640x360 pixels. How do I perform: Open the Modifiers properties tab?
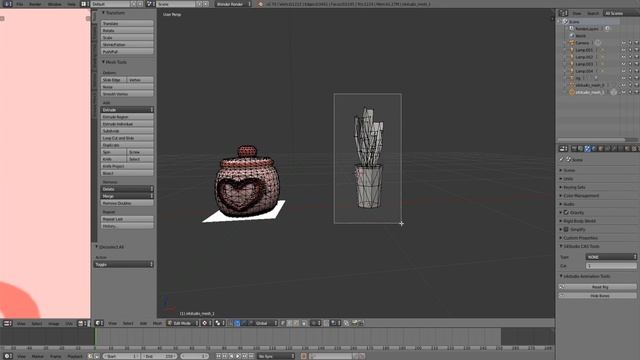614,149
